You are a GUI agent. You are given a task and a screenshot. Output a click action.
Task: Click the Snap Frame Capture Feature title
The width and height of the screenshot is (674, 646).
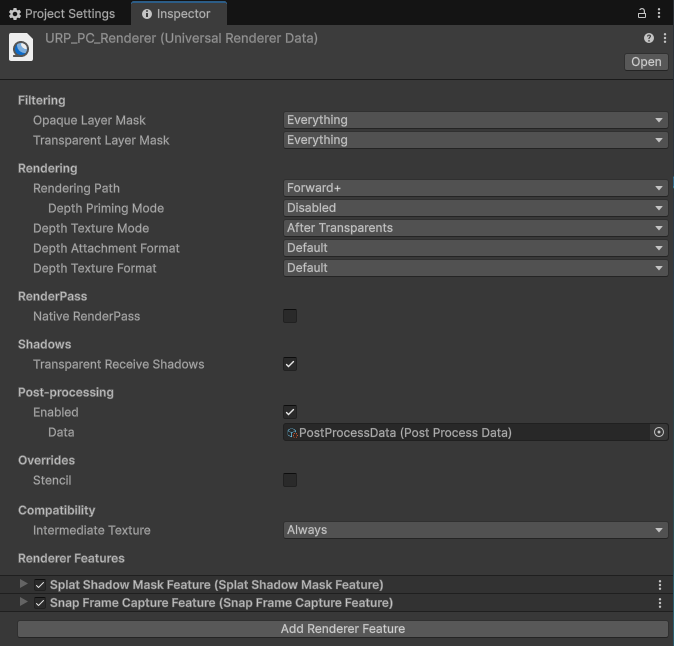221,603
